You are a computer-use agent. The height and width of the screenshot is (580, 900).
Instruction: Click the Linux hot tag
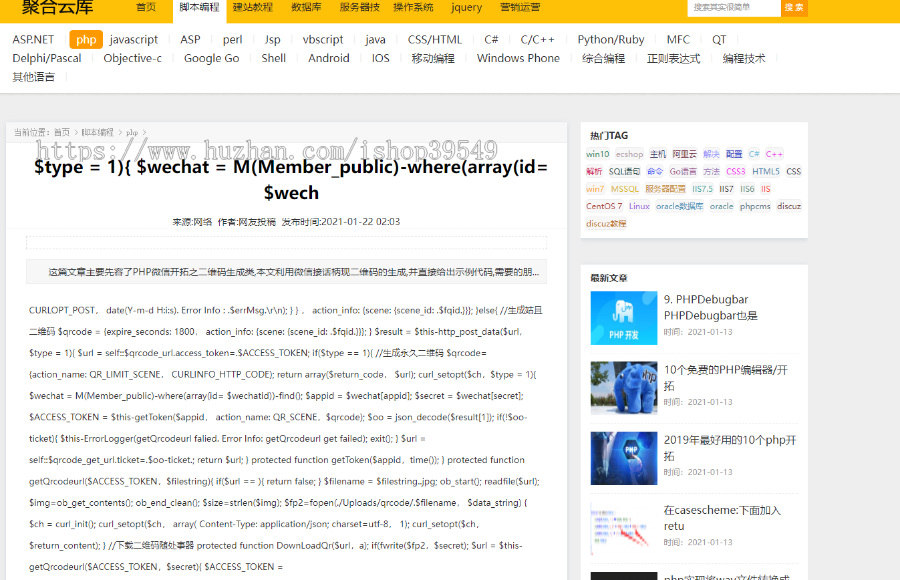point(639,206)
